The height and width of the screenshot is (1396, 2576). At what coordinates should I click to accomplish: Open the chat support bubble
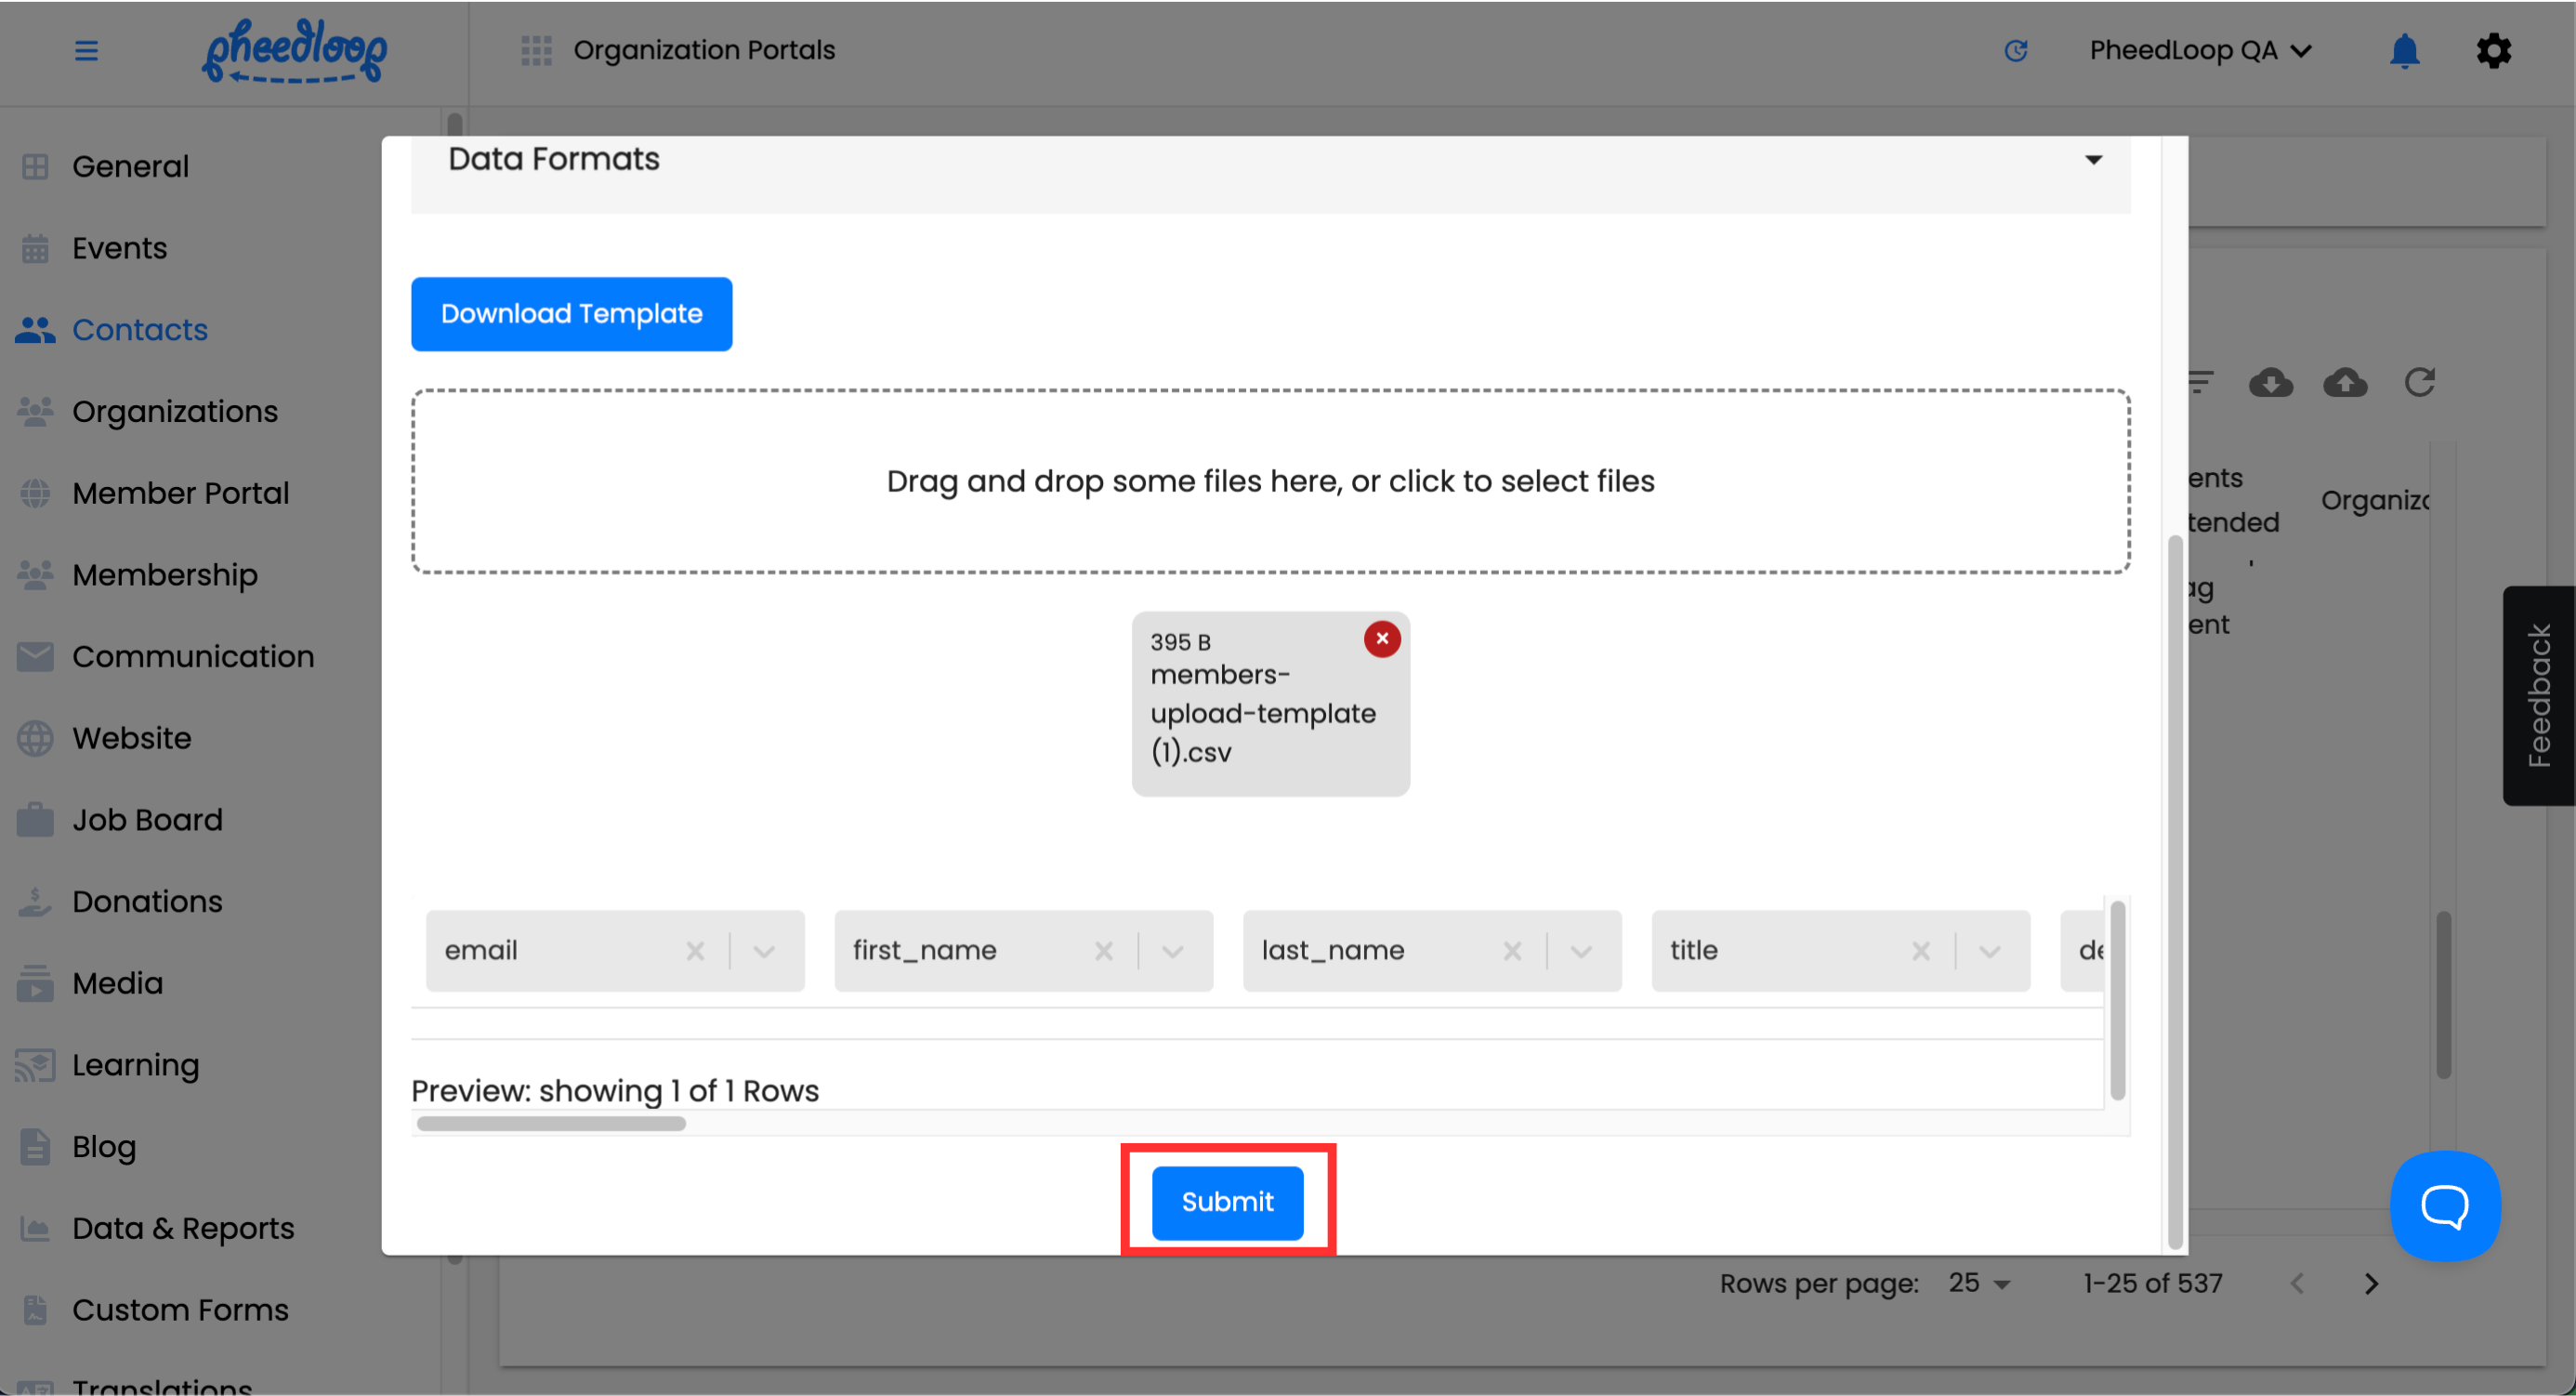pos(2444,1206)
